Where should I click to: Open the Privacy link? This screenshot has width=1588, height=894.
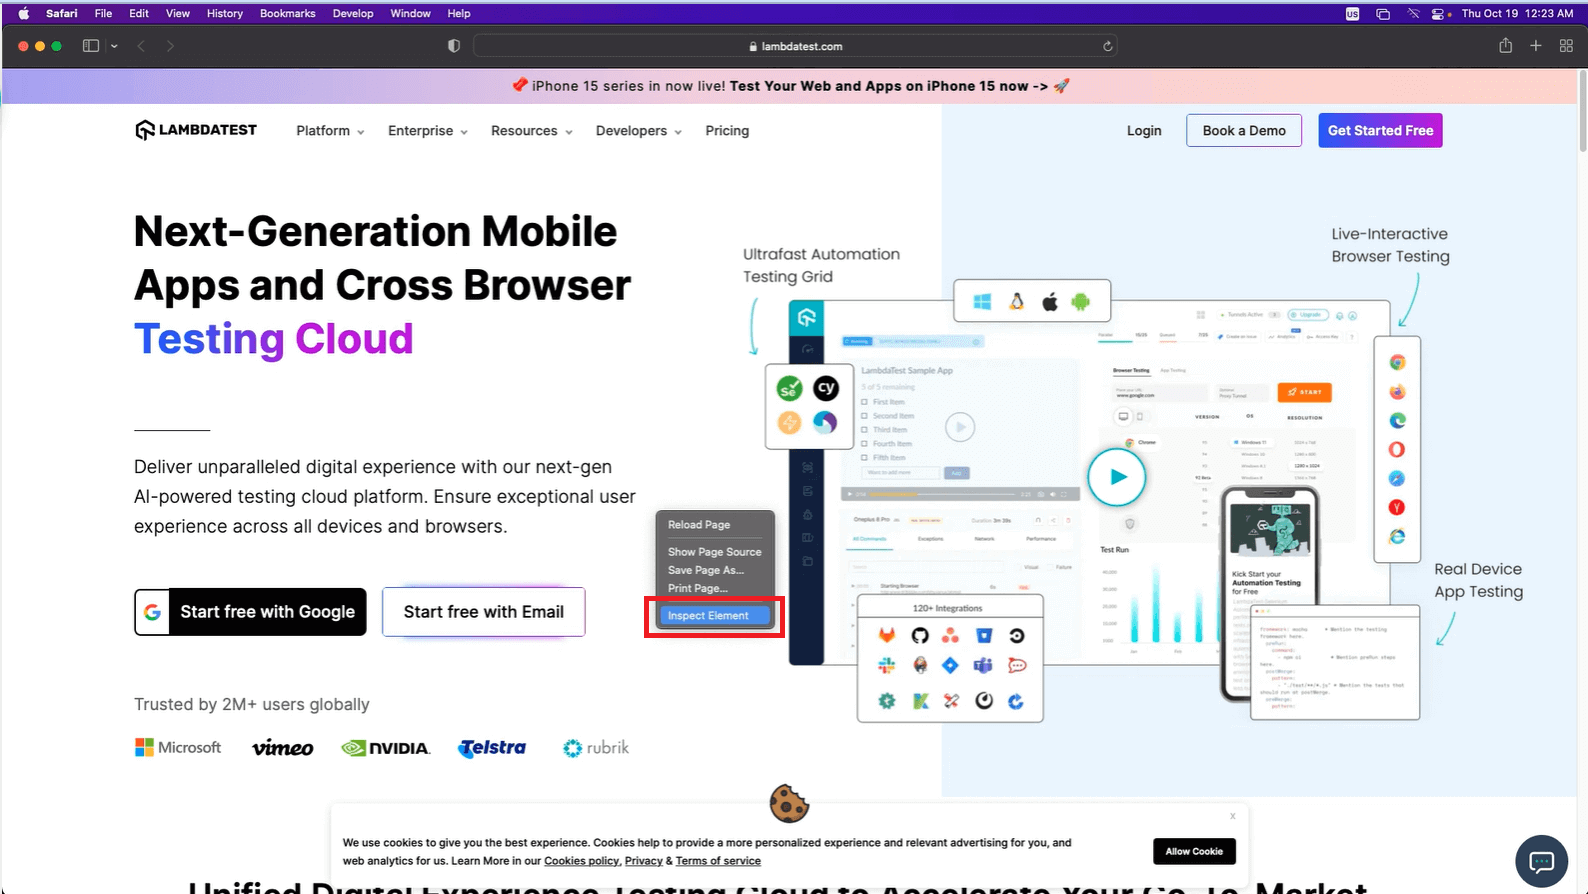(x=643, y=861)
